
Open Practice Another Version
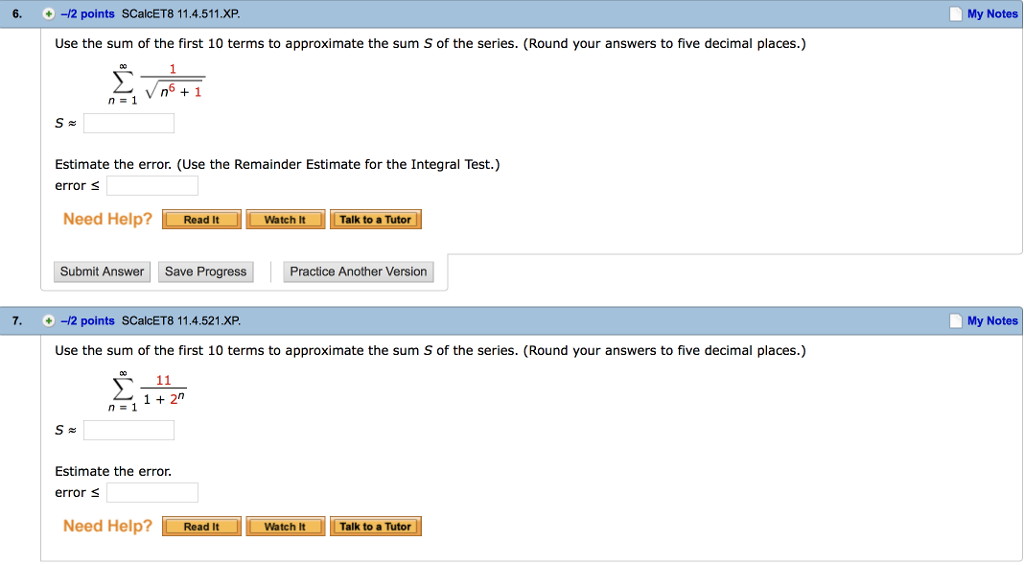(358, 272)
